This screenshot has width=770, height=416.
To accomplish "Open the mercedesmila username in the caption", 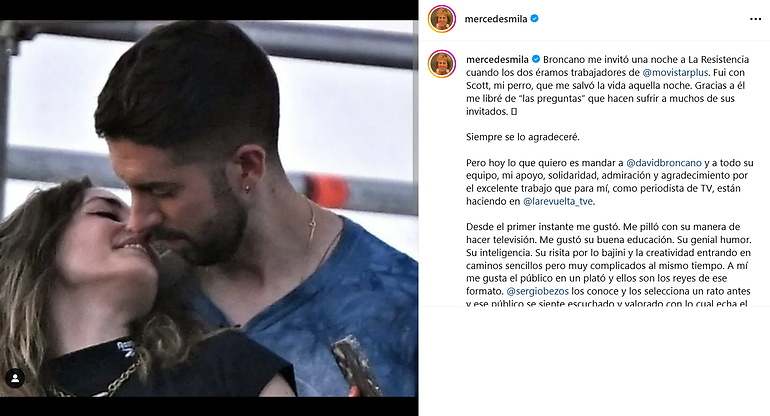I will click(x=497, y=59).
